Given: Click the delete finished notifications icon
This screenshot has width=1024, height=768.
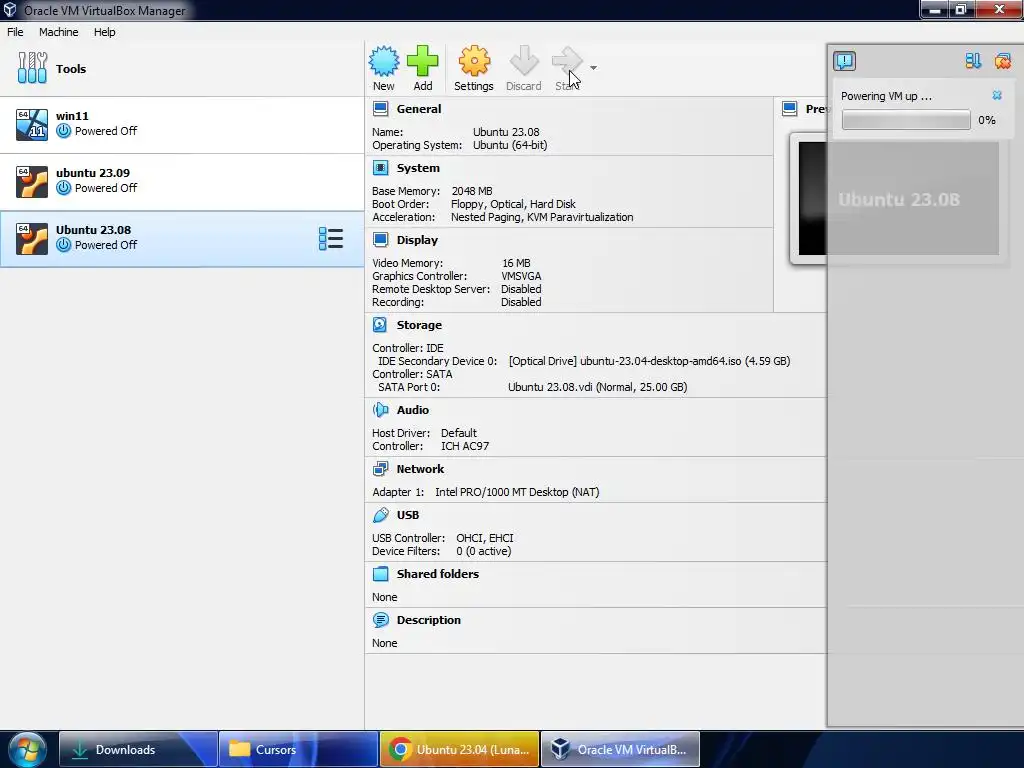Looking at the screenshot, I should [1002, 61].
